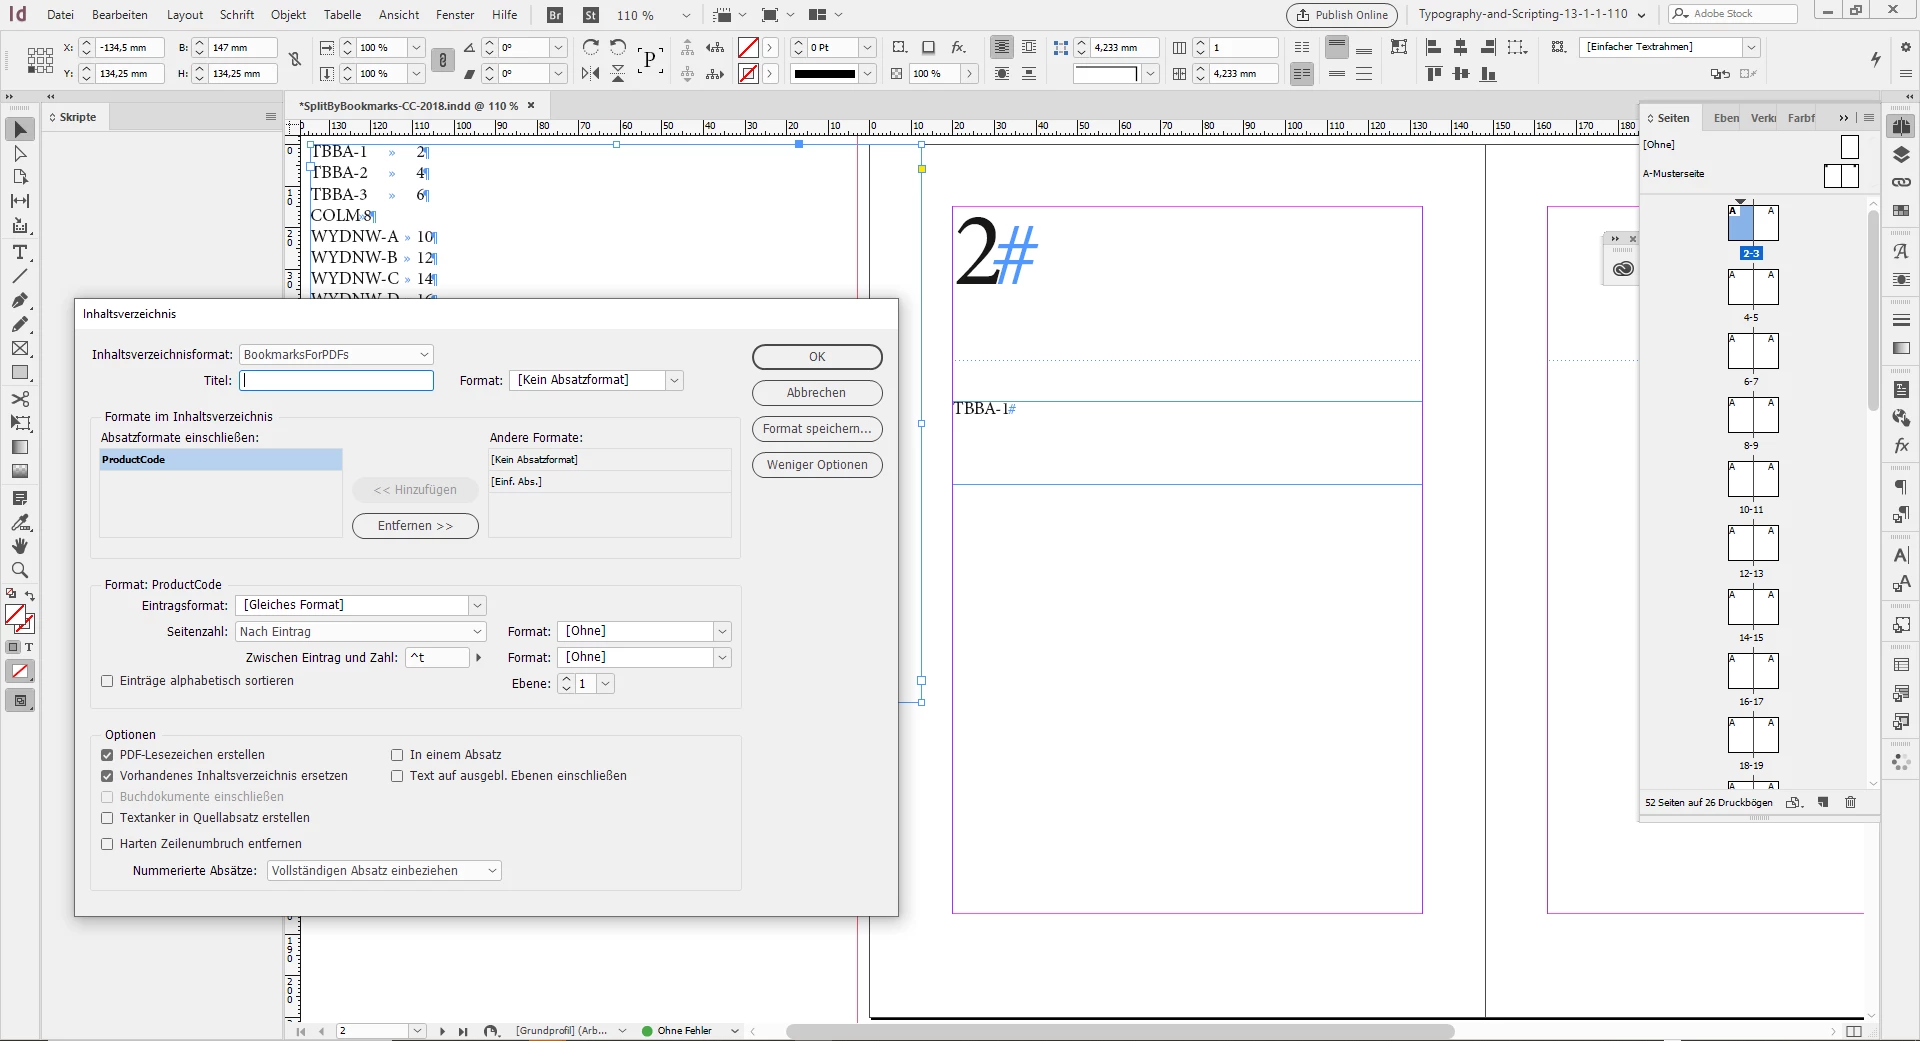Click 'Format speichern...' button

(x=817, y=429)
